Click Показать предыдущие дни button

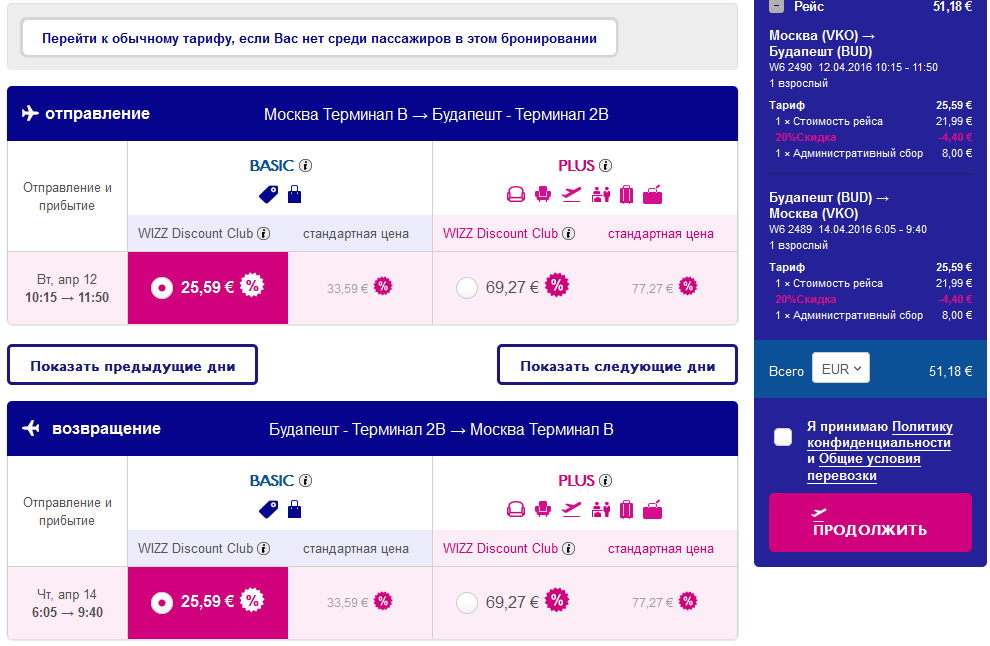point(132,366)
